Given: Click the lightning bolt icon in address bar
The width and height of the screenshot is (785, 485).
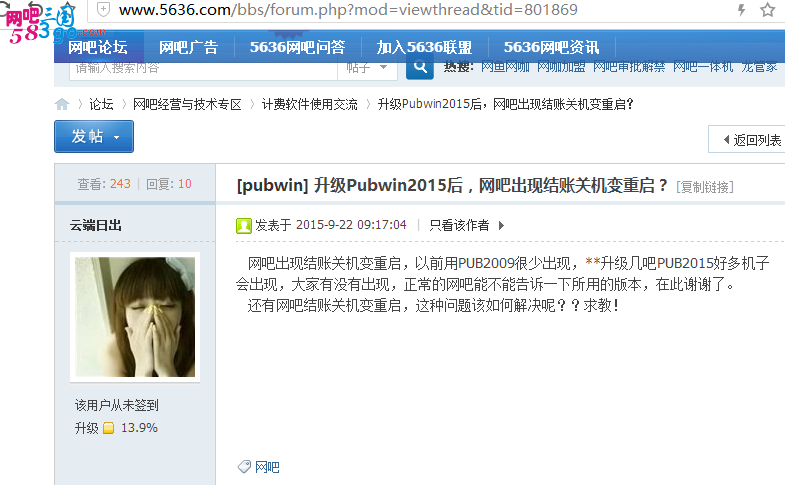Looking at the screenshot, I should pos(741,10).
